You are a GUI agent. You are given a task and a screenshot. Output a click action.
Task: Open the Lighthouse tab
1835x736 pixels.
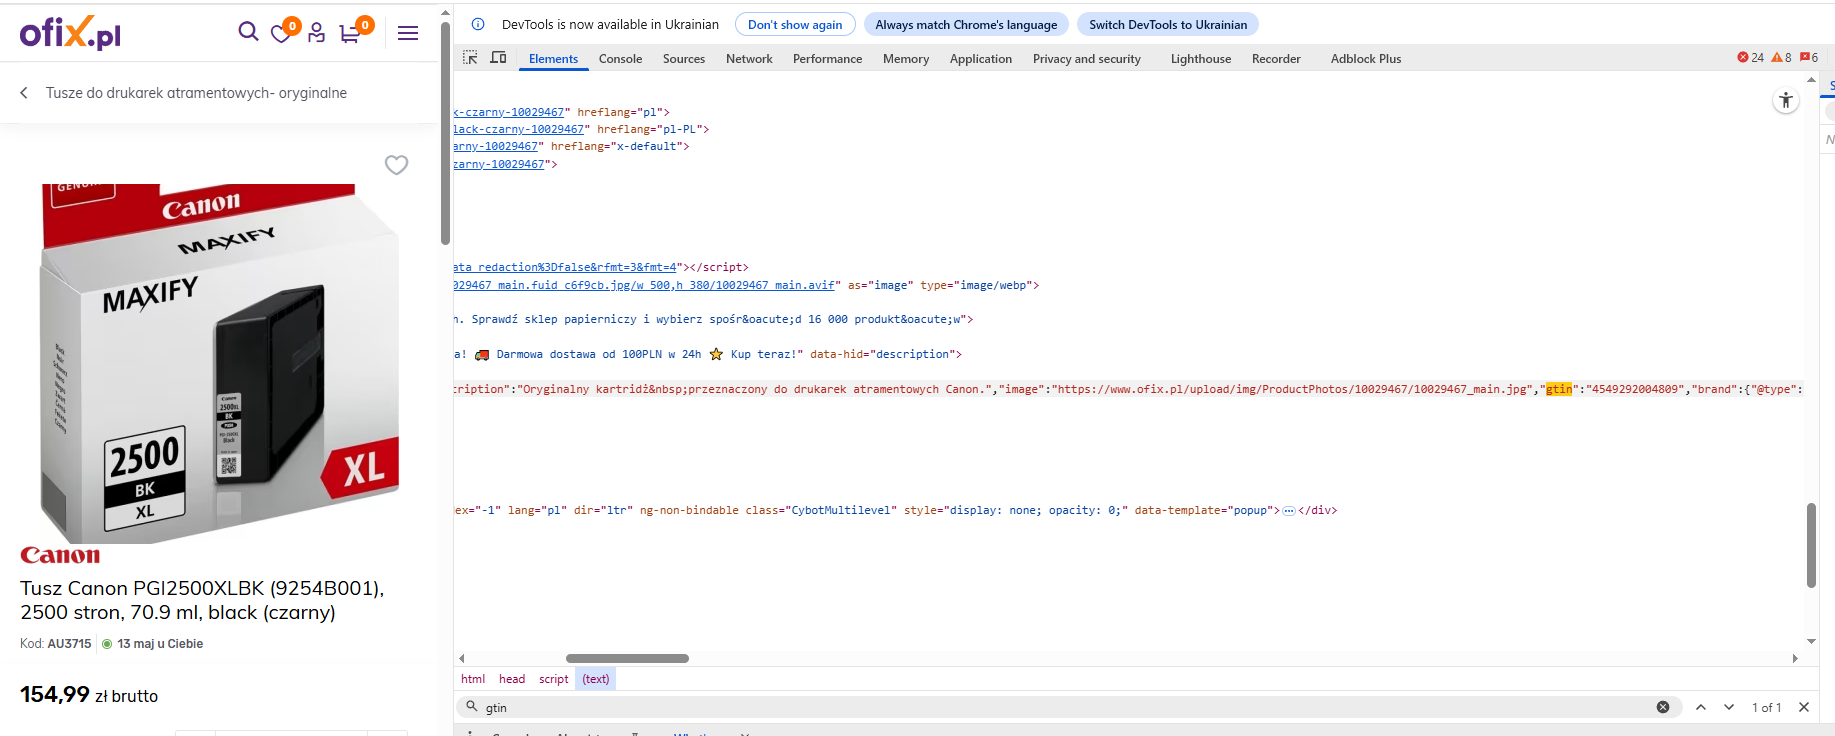tap(1201, 59)
